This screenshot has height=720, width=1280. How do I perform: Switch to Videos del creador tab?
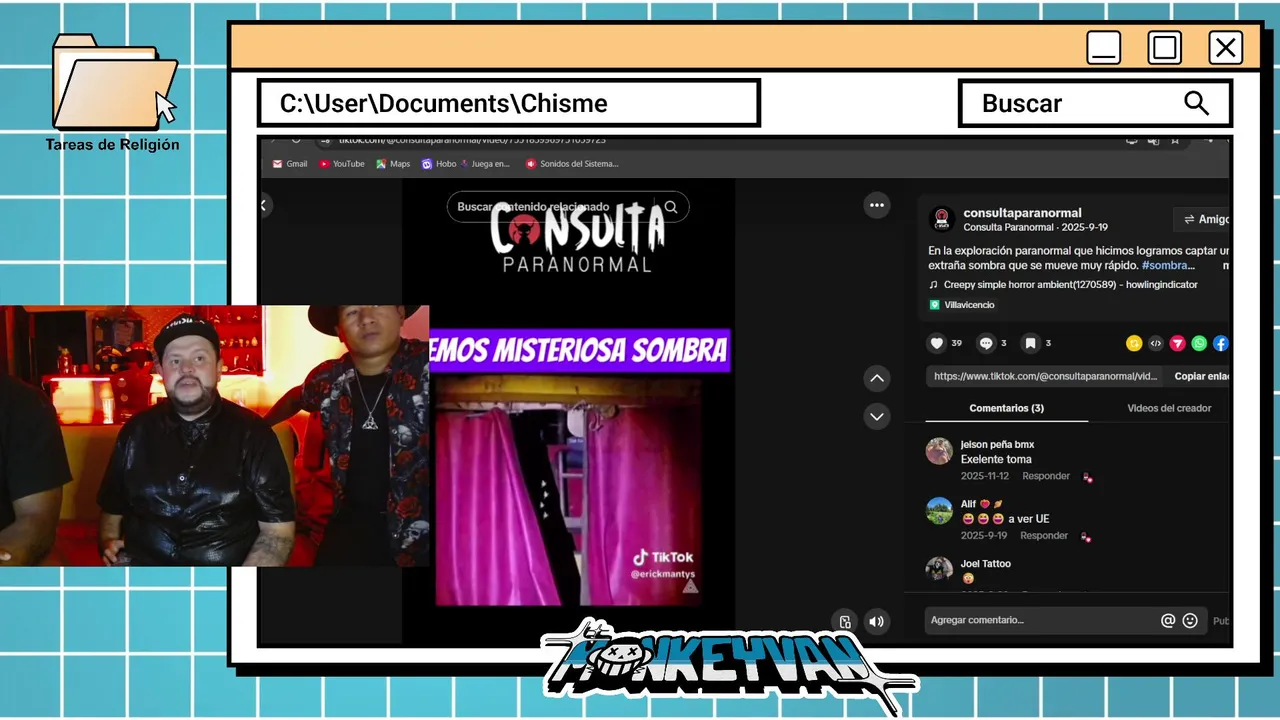(x=1169, y=408)
